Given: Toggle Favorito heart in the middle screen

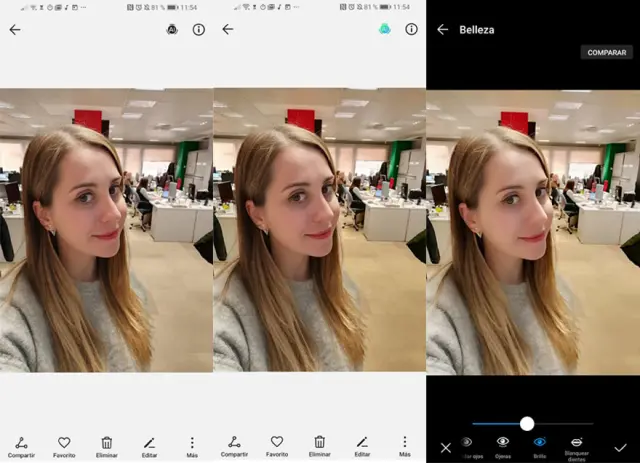Looking at the screenshot, I should [277, 445].
